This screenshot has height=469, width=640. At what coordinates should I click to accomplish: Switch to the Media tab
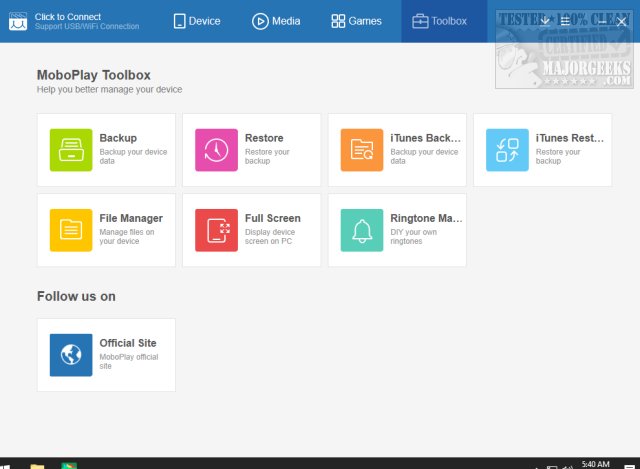[276, 21]
